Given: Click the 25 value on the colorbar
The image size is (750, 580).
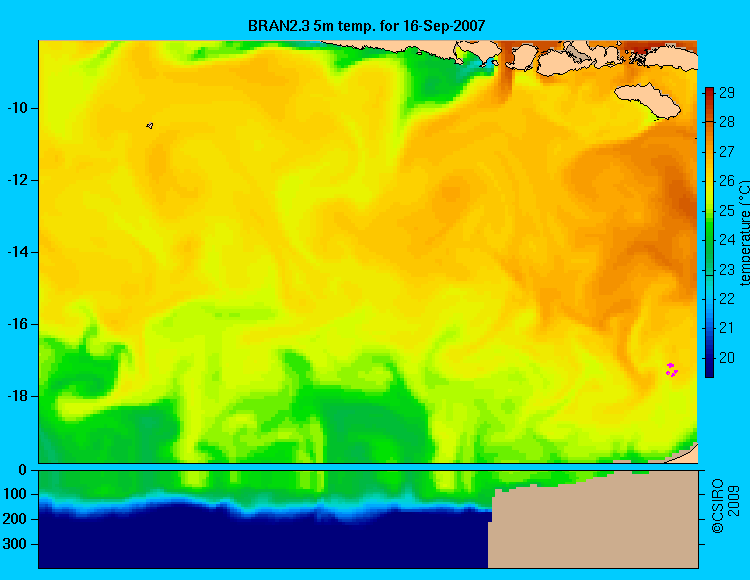Looking at the screenshot, I should point(727,210).
